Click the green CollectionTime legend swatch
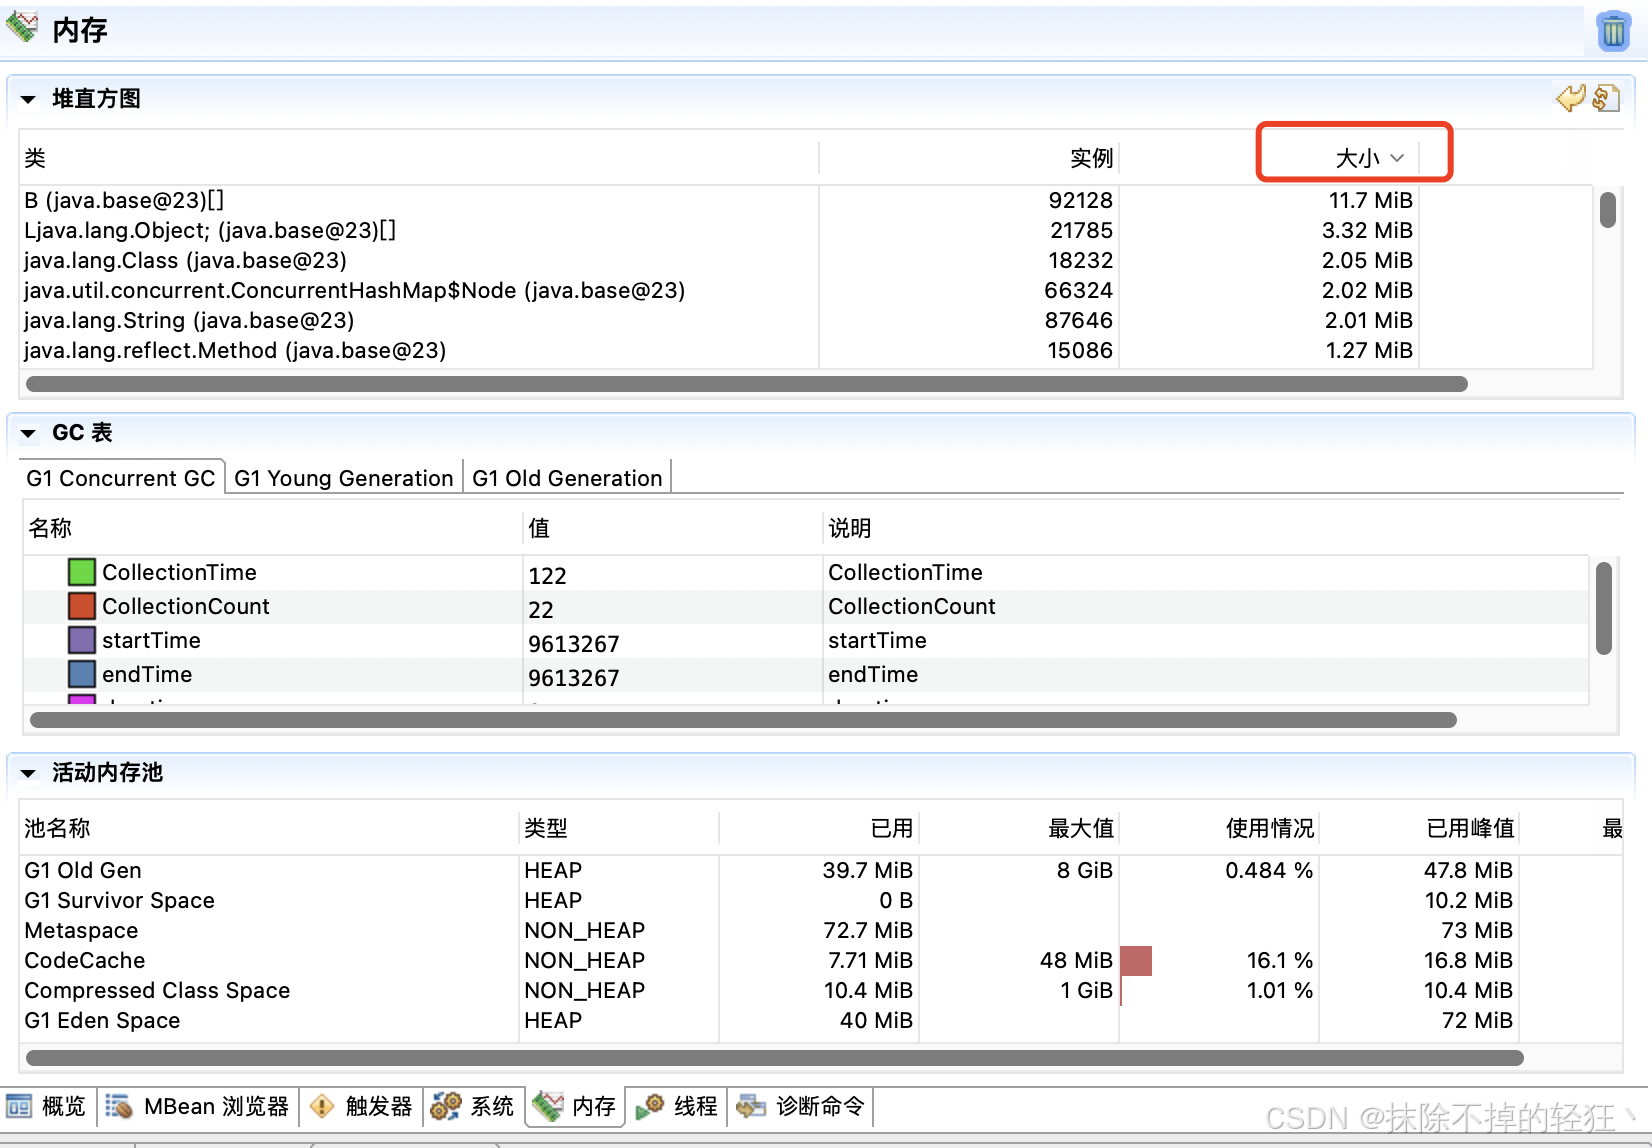Viewport: 1652px width, 1148px height. (81, 571)
